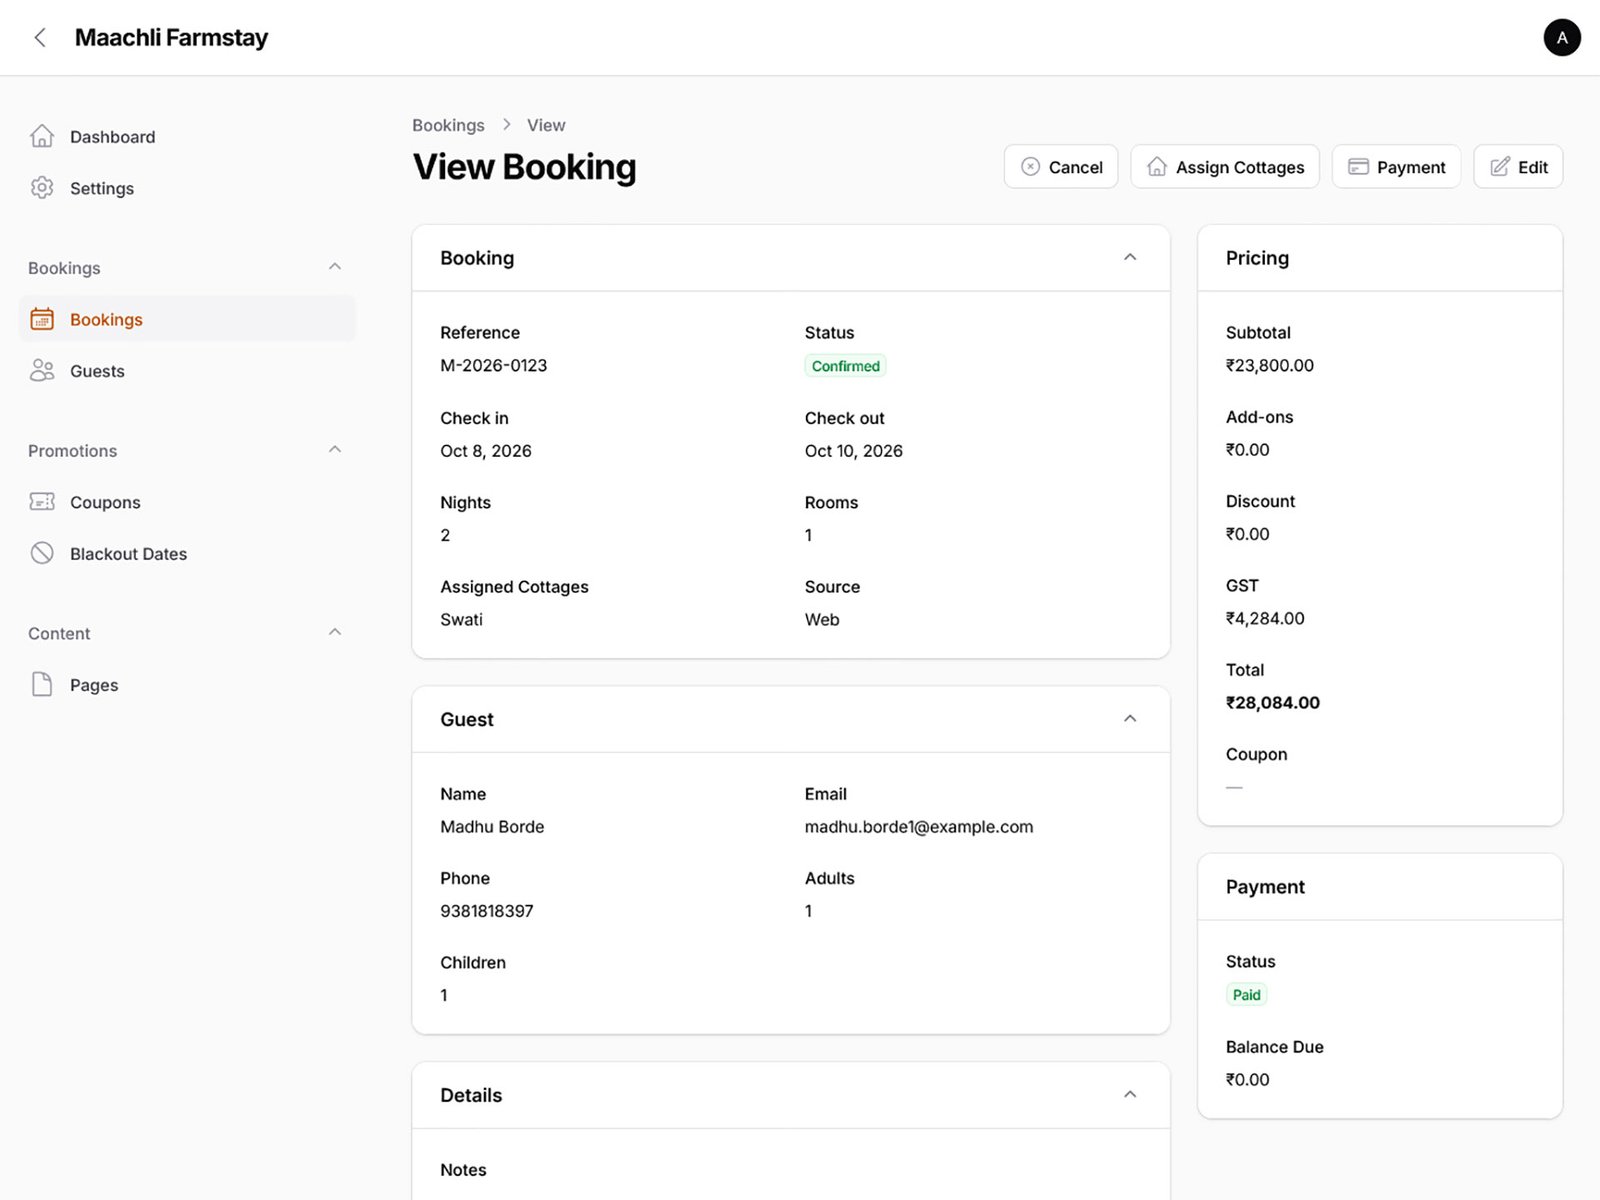Click the Settings gear icon

coord(42,188)
